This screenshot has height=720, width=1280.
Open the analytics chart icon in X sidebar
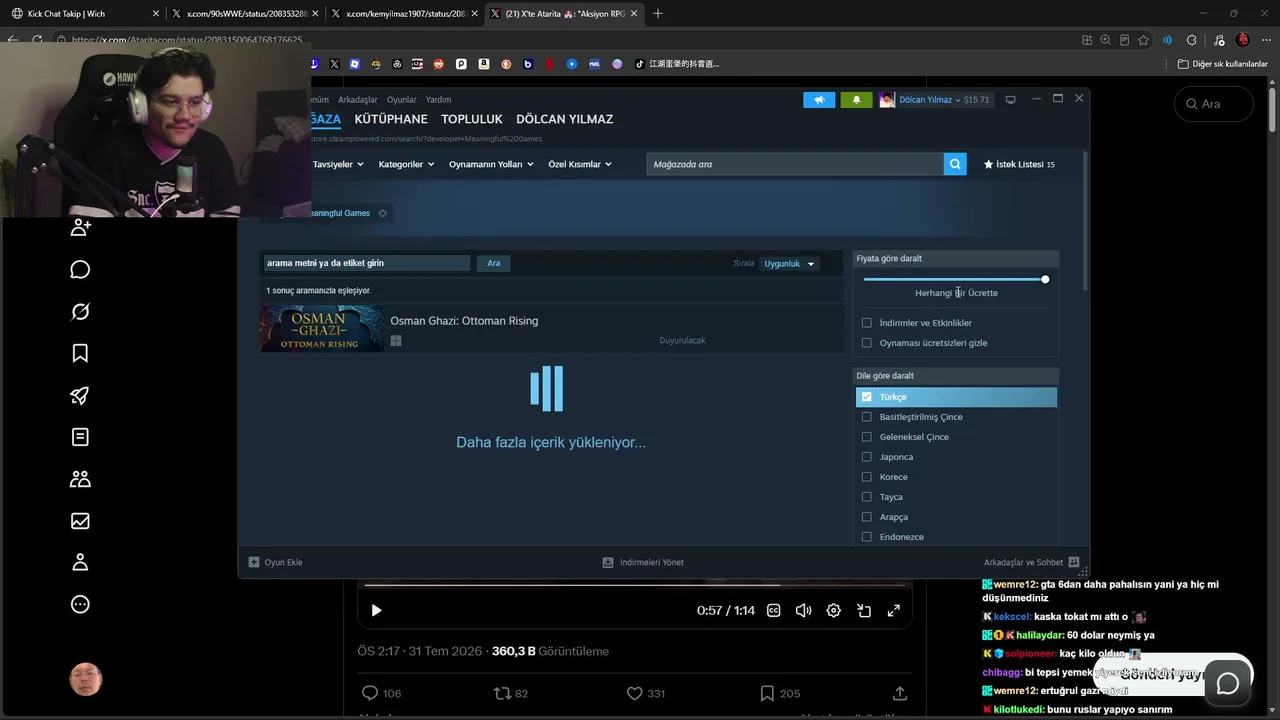(80, 521)
